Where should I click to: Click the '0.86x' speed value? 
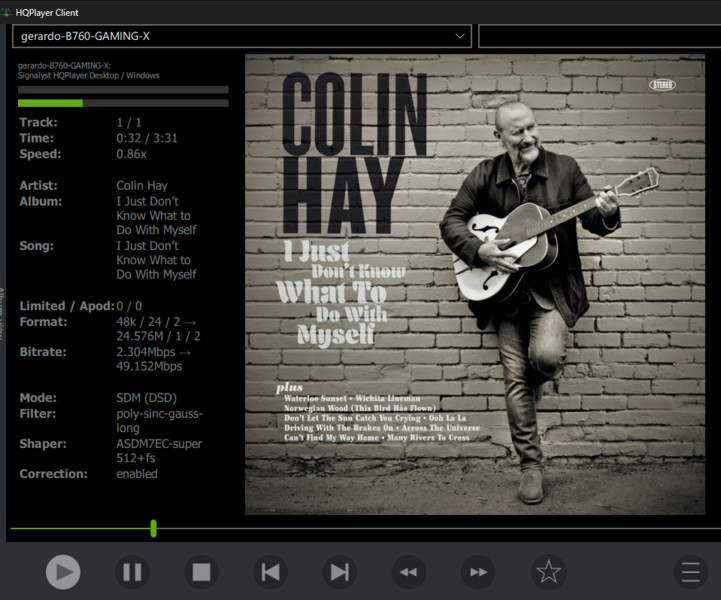(131, 154)
